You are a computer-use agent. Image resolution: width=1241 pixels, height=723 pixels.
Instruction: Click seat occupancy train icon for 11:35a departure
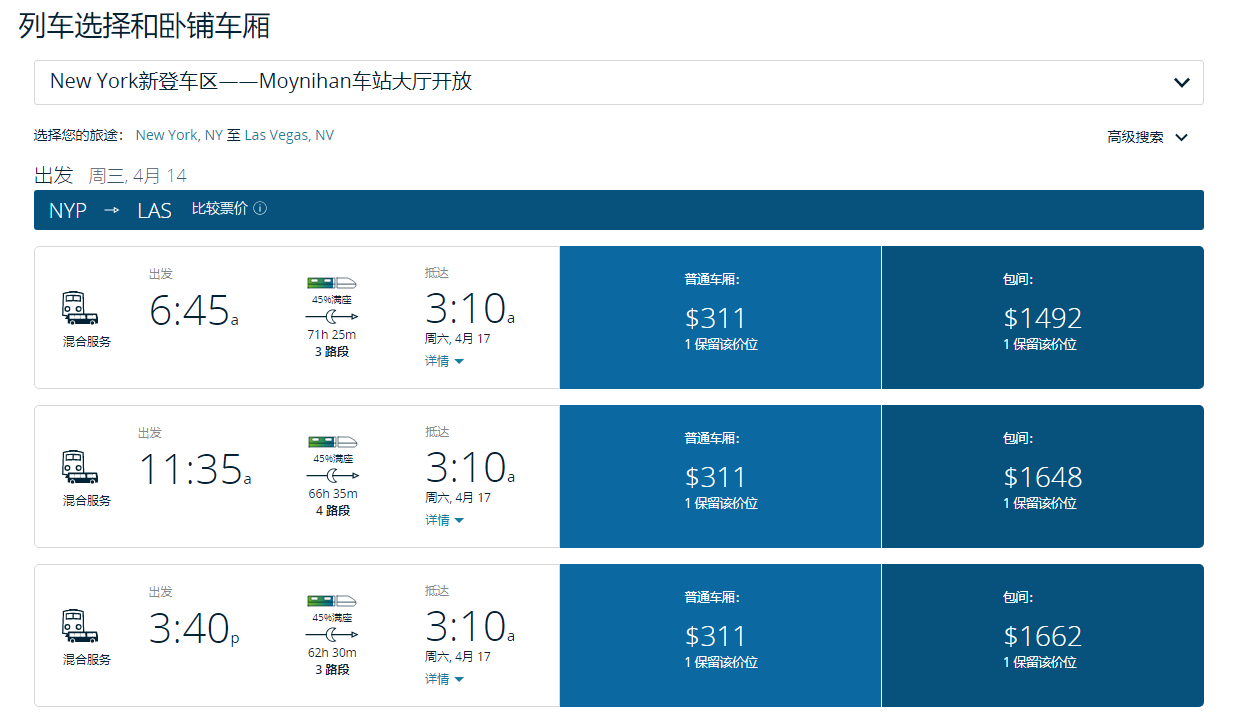tap(332, 442)
